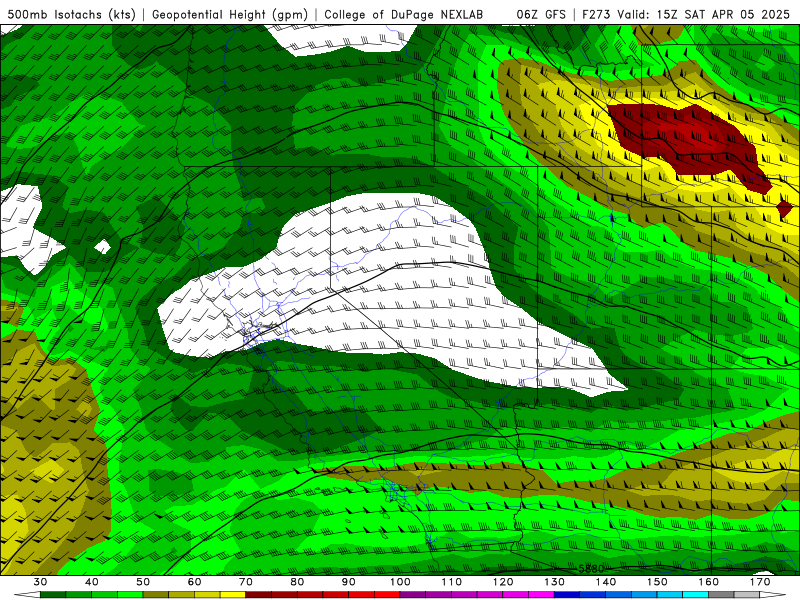
Task: Click the left arrow end of the colorbar
Action: tap(27, 595)
